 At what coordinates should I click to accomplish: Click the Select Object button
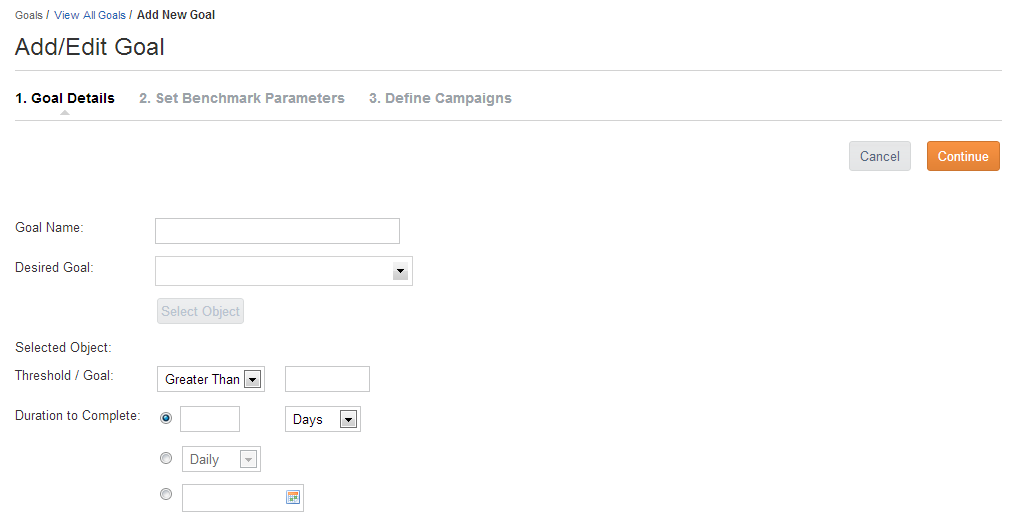click(x=200, y=311)
